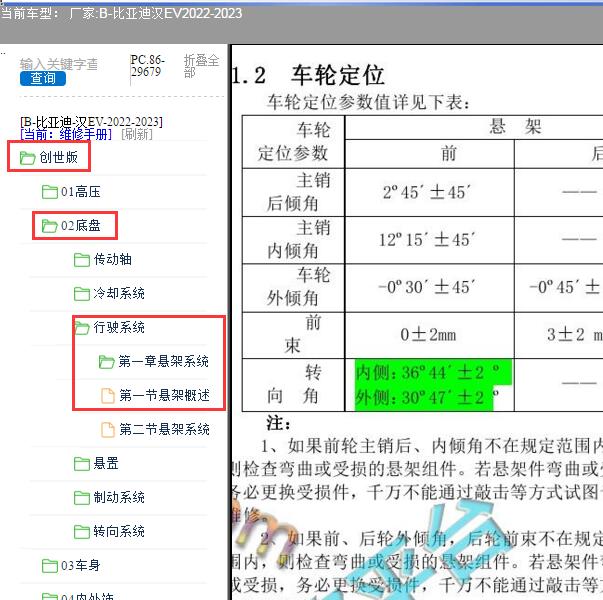
Task: Click the 当前：维修手册 link
Action: pos(66,134)
